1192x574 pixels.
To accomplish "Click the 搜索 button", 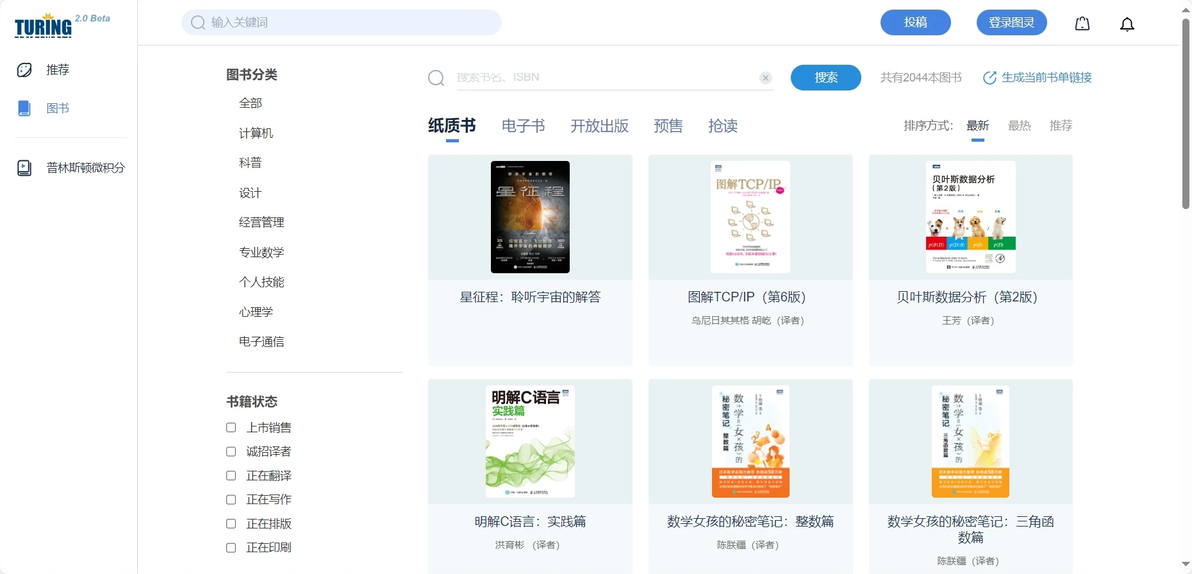I will (x=826, y=78).
